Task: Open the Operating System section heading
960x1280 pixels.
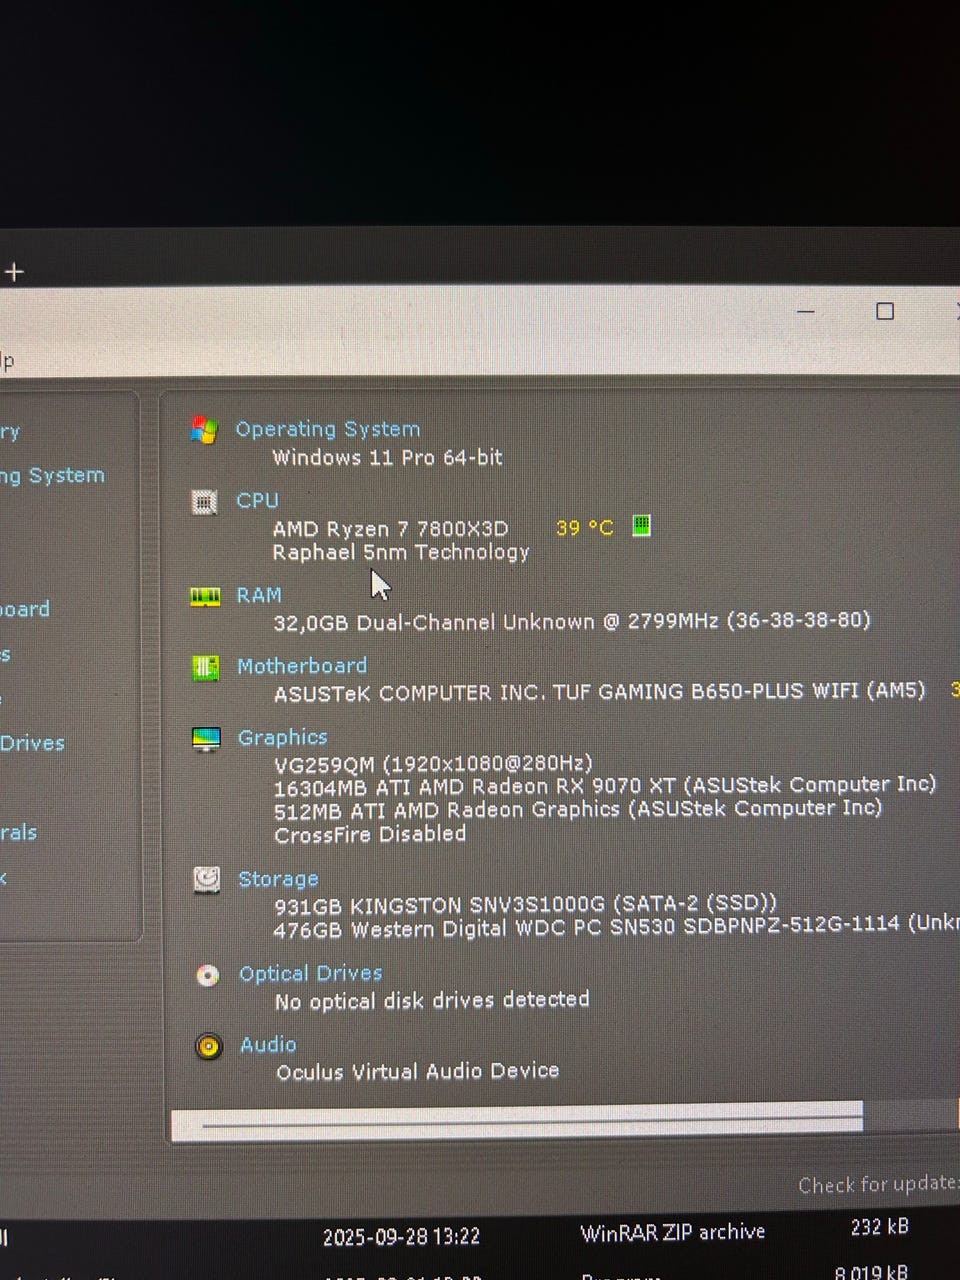Action: pos(328,429)
